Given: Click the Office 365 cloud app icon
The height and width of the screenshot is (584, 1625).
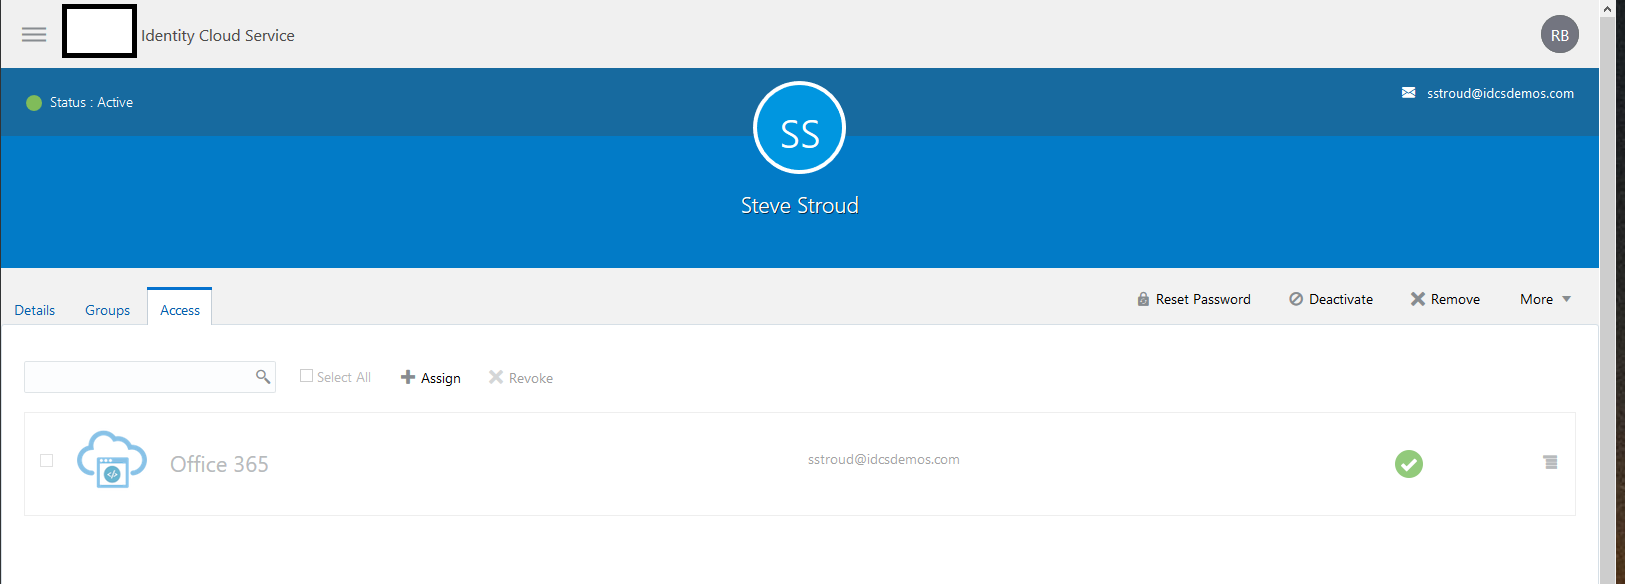Looking at the screenshot, I should (112, 460).
